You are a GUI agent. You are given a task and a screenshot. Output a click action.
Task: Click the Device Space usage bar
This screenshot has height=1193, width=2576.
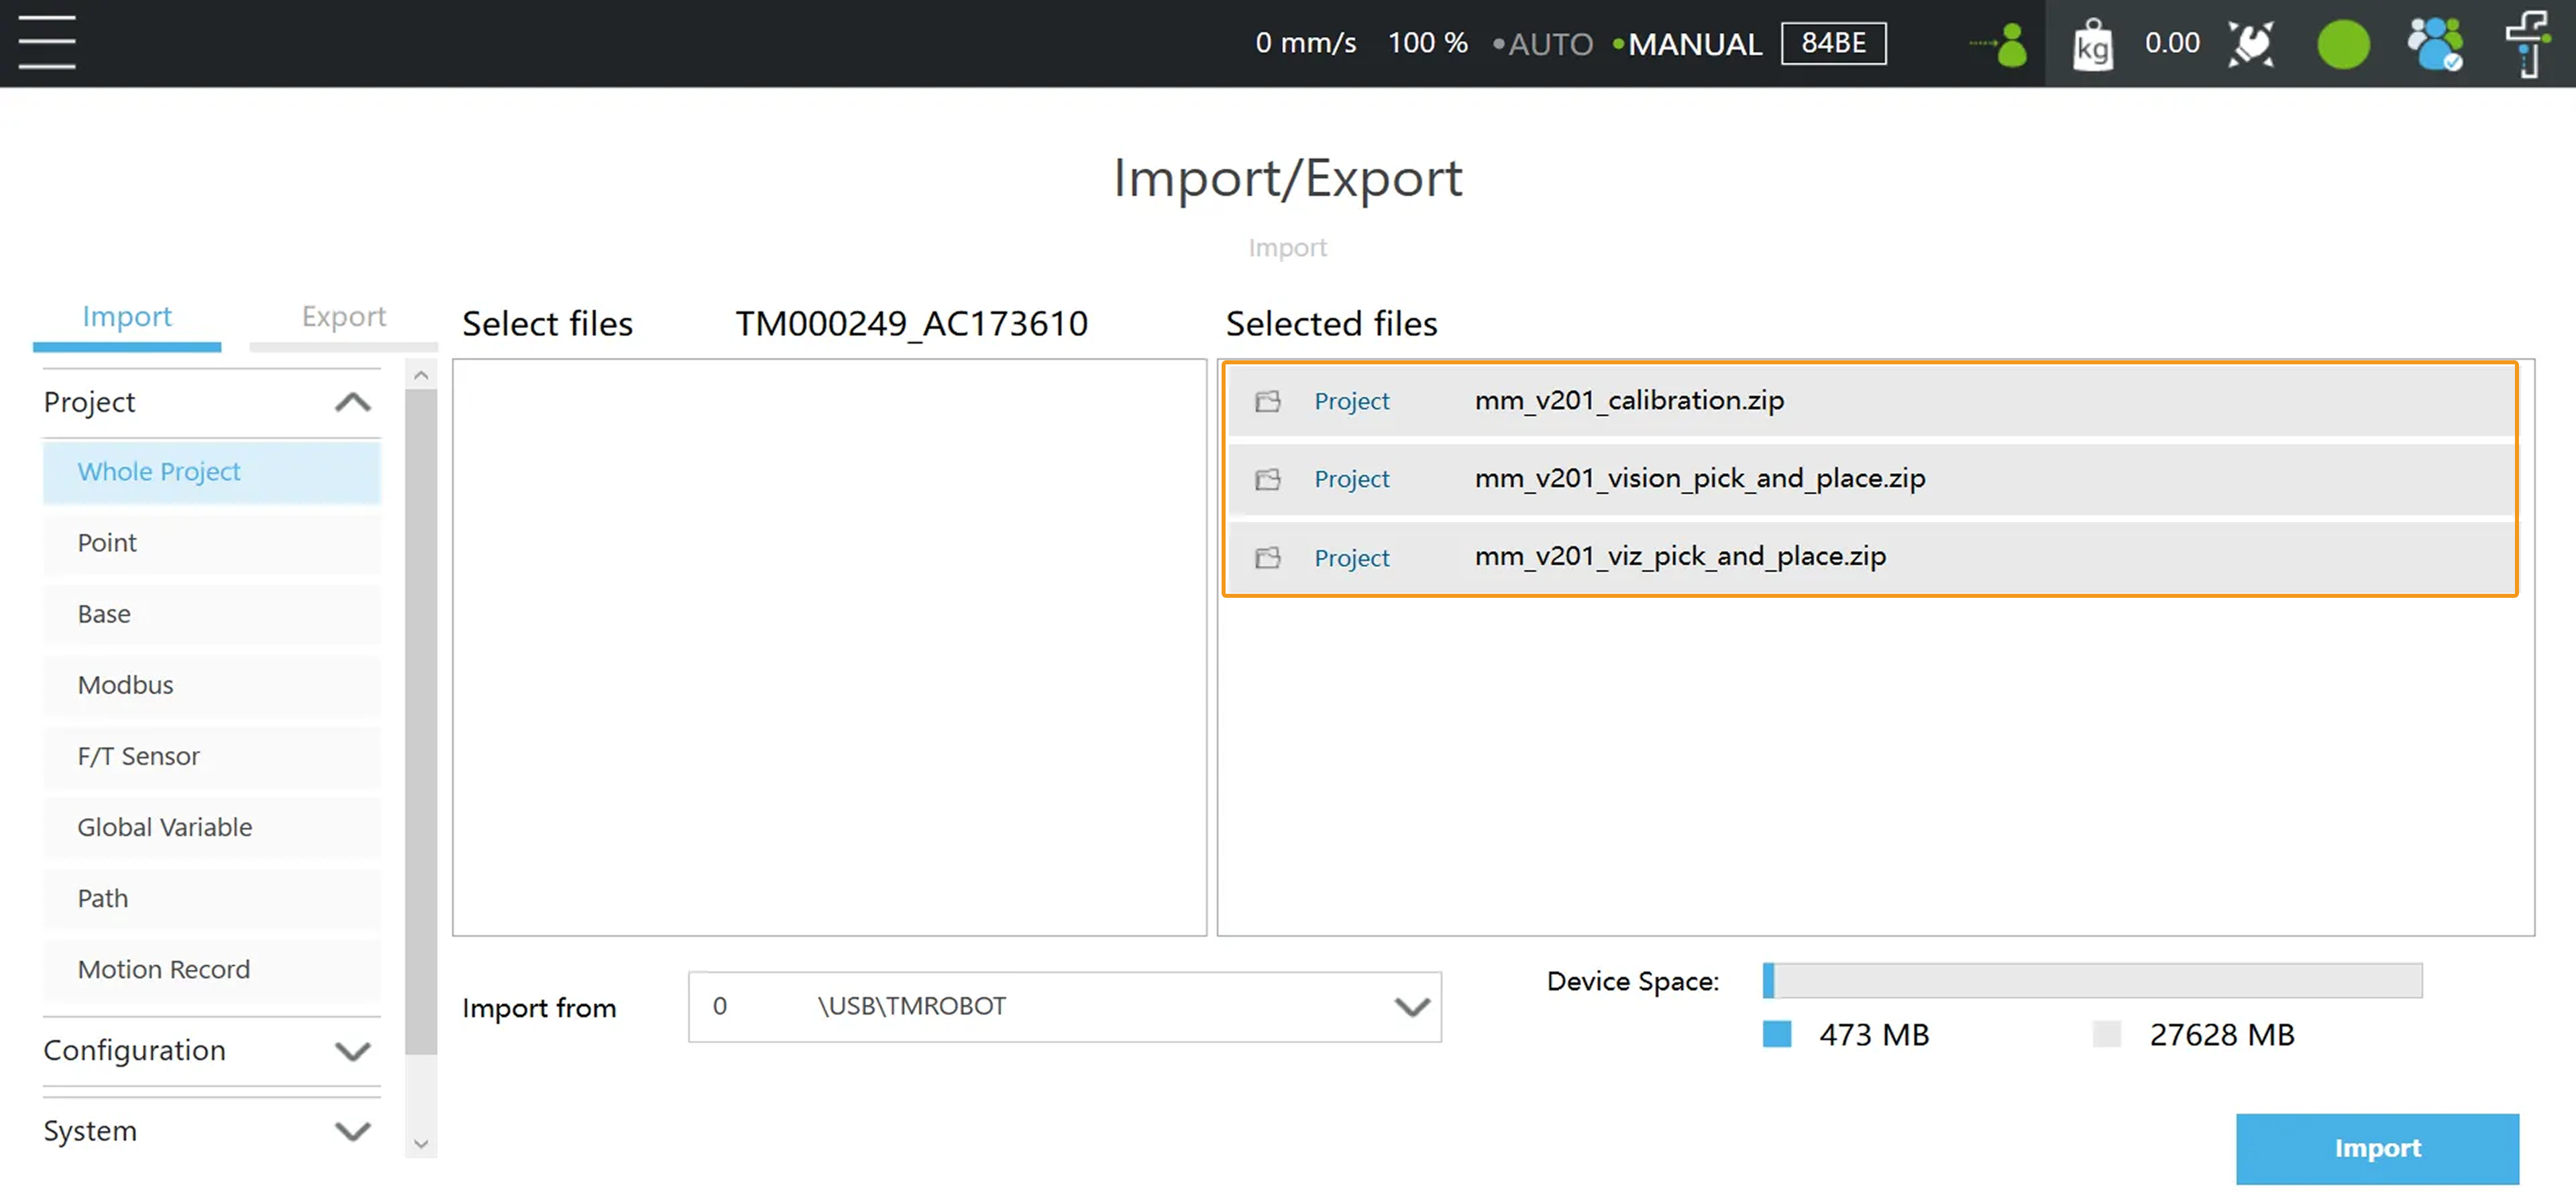[x=2091, y=980]
